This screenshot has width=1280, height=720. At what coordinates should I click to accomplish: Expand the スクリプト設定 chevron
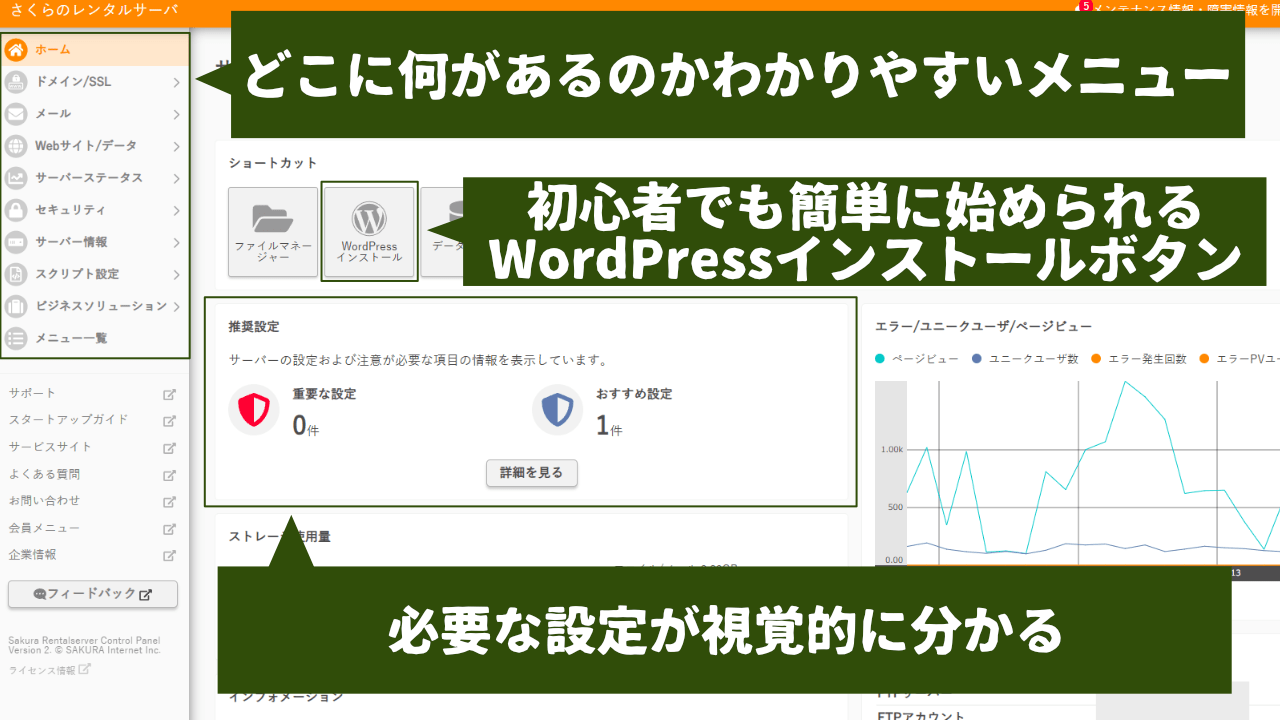tap(176, 274)
